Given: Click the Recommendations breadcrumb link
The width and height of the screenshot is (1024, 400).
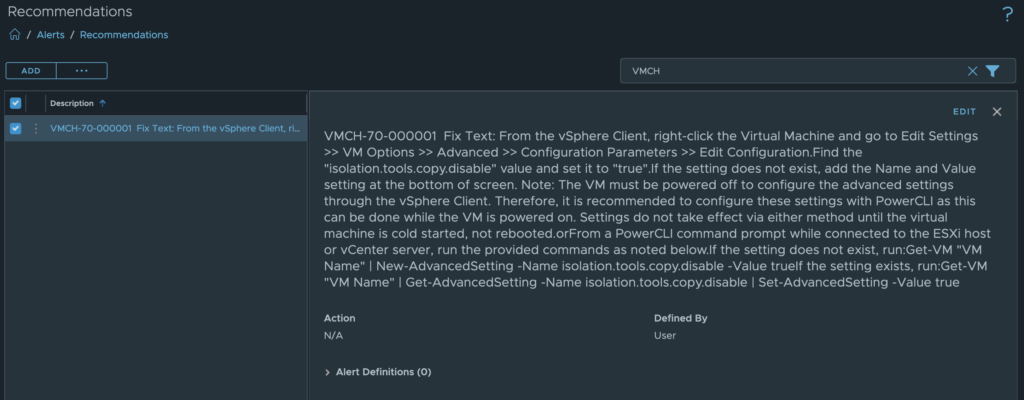Looking at the screenshot, I should click(124, 35).
